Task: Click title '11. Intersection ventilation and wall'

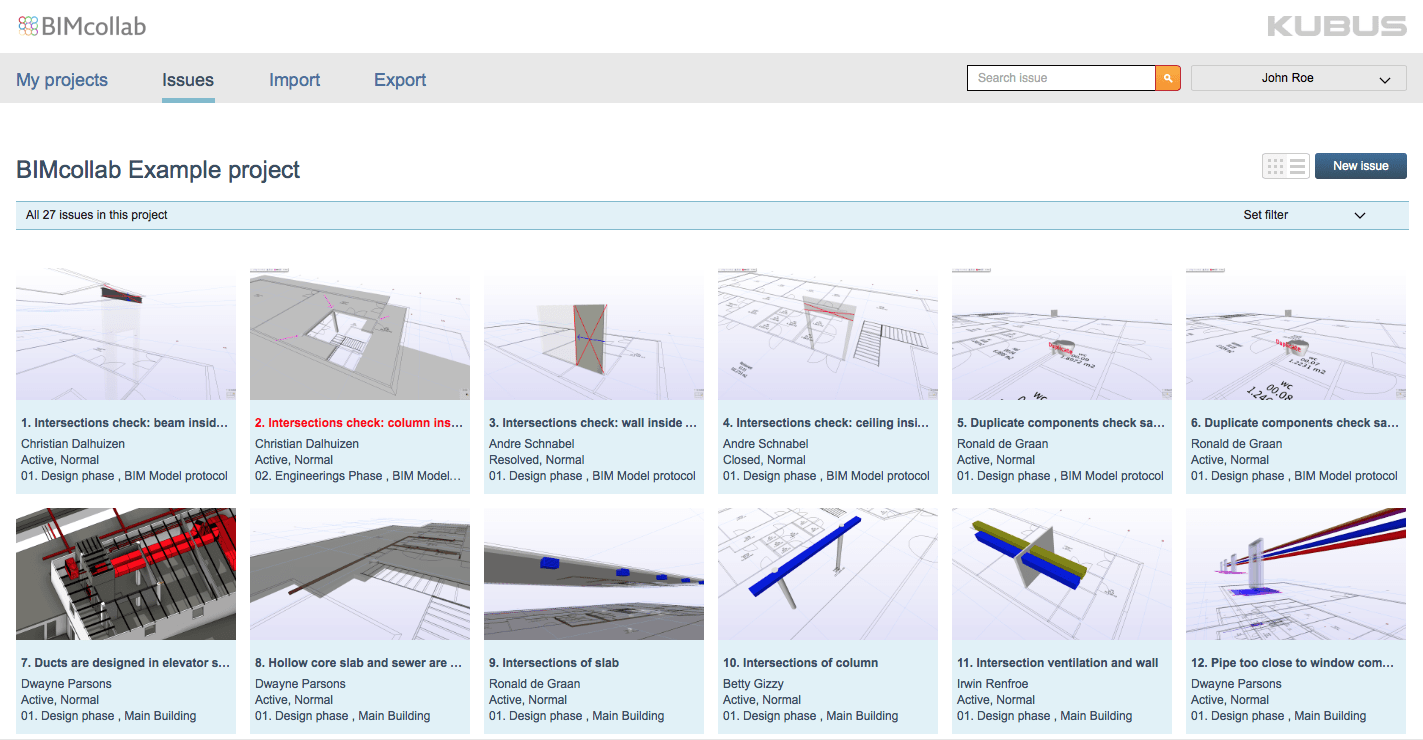Action: pyautogui.click(x=1058, y=663)
